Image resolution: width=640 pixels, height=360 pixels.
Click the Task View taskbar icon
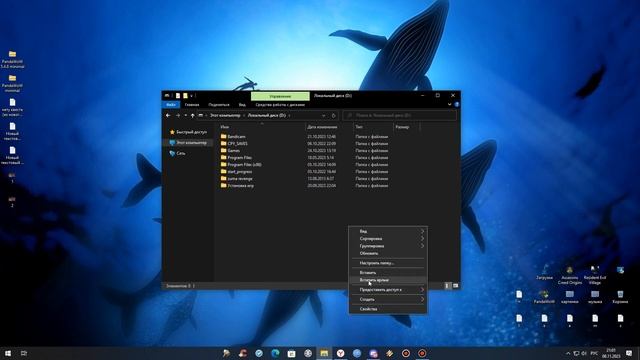pos(24,353)
